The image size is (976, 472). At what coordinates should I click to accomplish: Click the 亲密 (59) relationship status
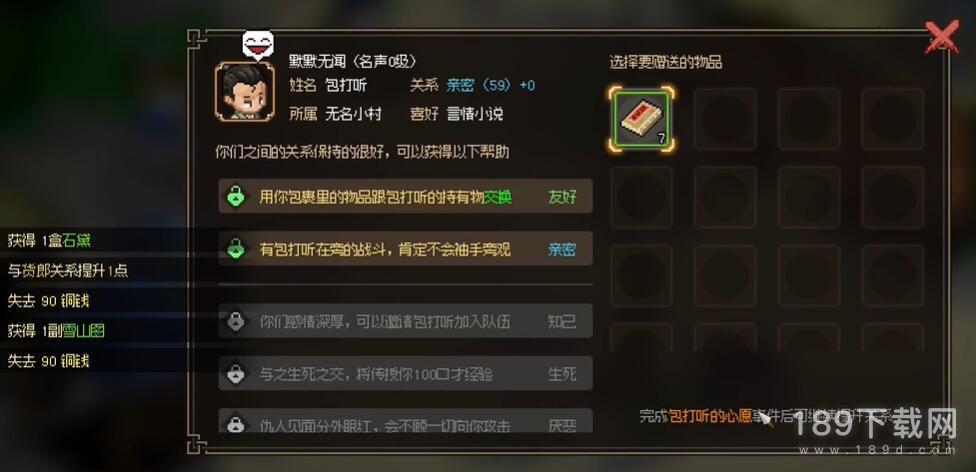477,85
